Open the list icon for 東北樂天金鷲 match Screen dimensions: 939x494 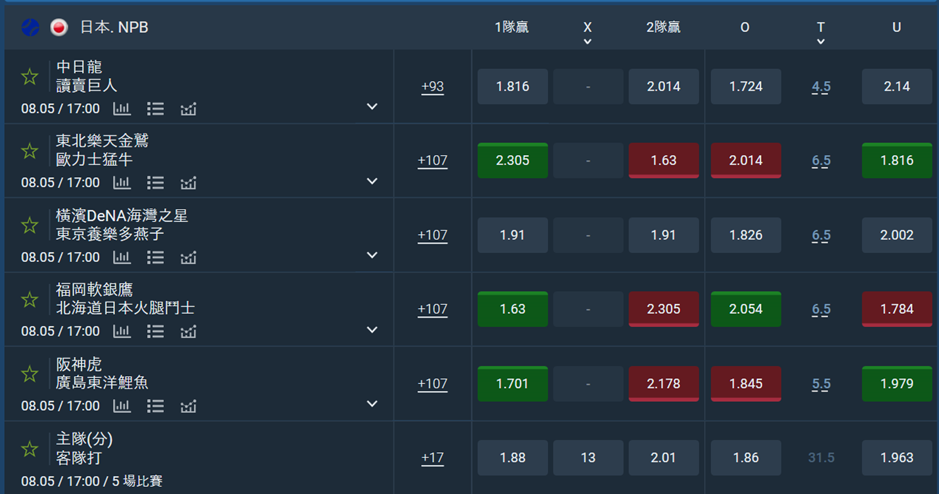(x=155, y=182)
